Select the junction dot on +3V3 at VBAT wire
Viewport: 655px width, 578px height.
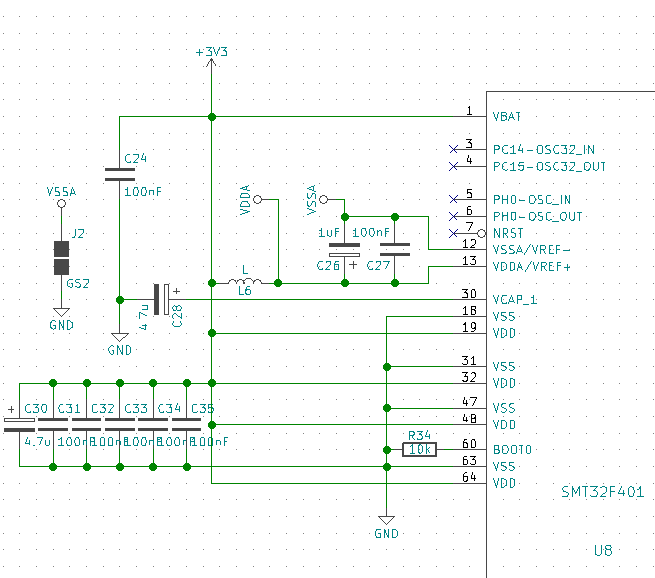pos(212,117)
